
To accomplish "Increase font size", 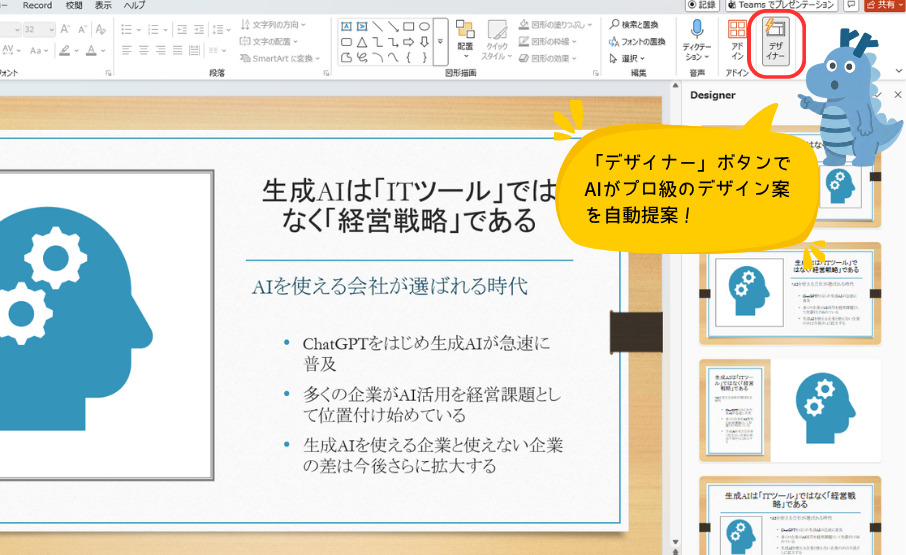I will coord(65,29).
